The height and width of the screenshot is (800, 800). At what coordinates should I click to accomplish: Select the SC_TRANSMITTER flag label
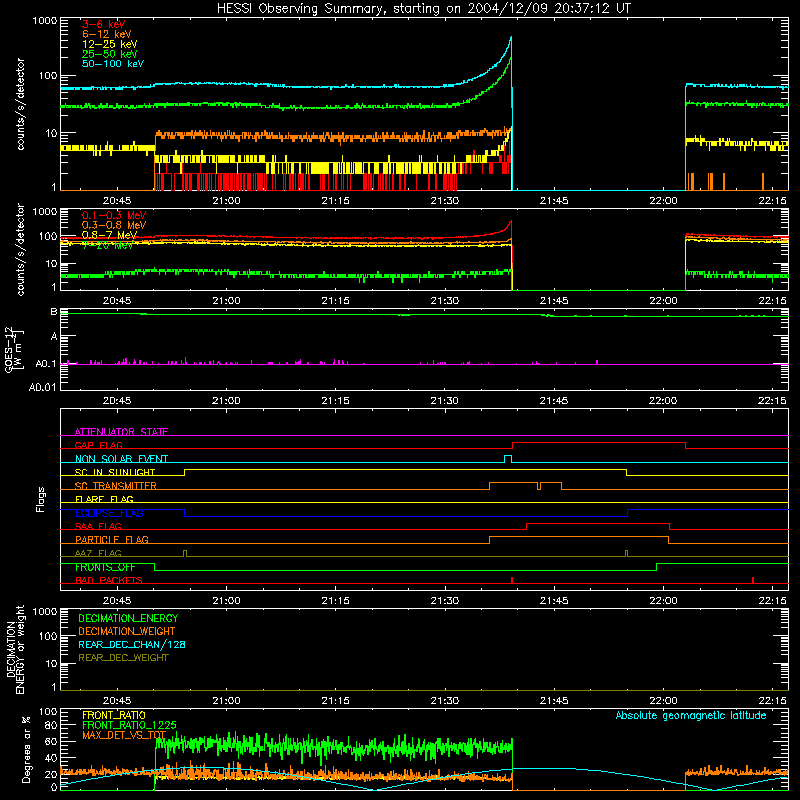point(116,486)
